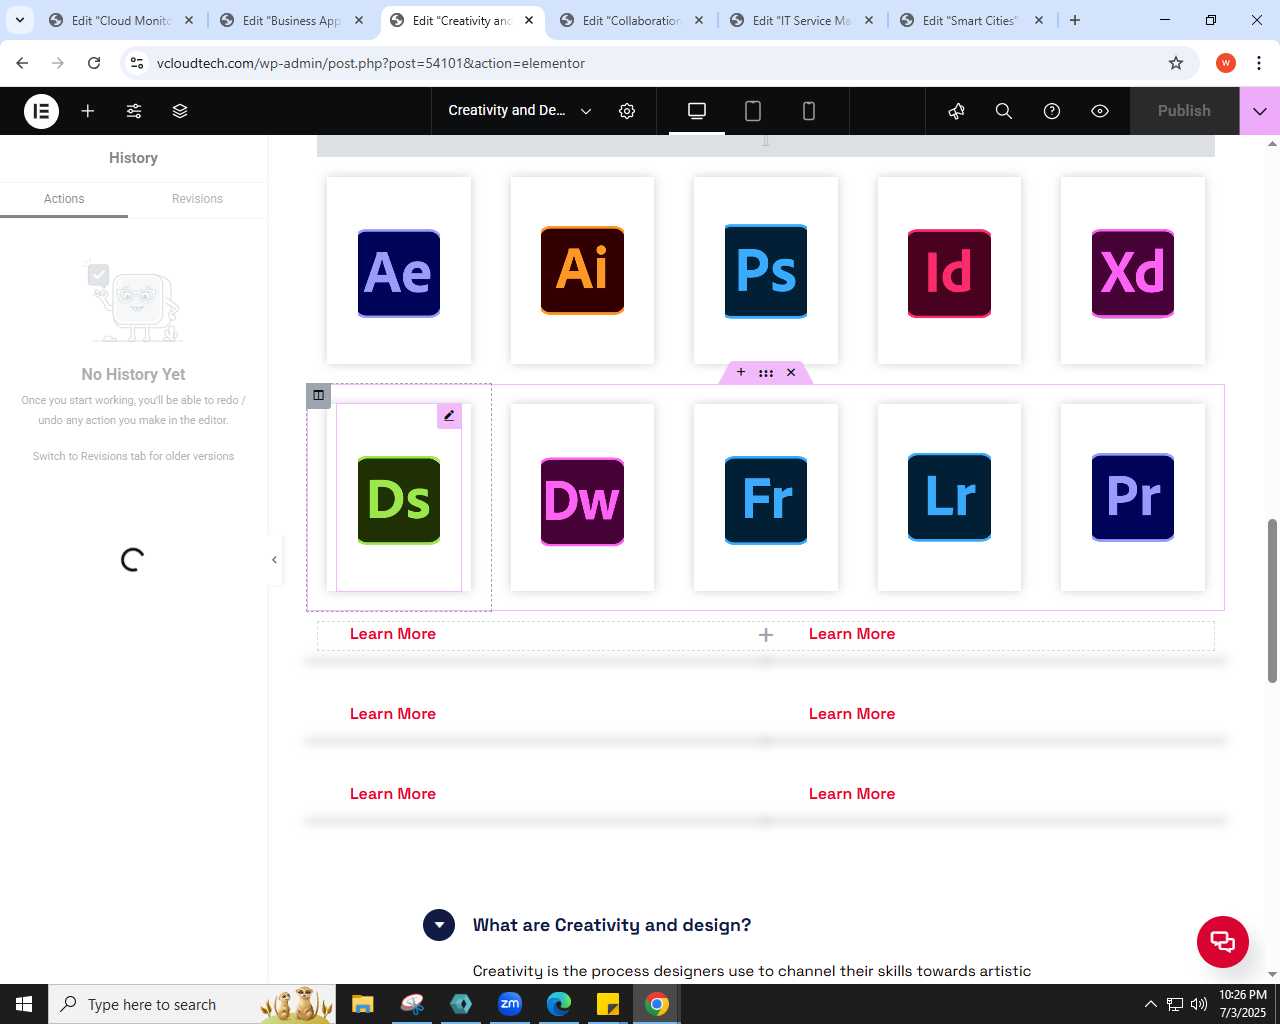Click the Publish button

tap(1184, 111)
